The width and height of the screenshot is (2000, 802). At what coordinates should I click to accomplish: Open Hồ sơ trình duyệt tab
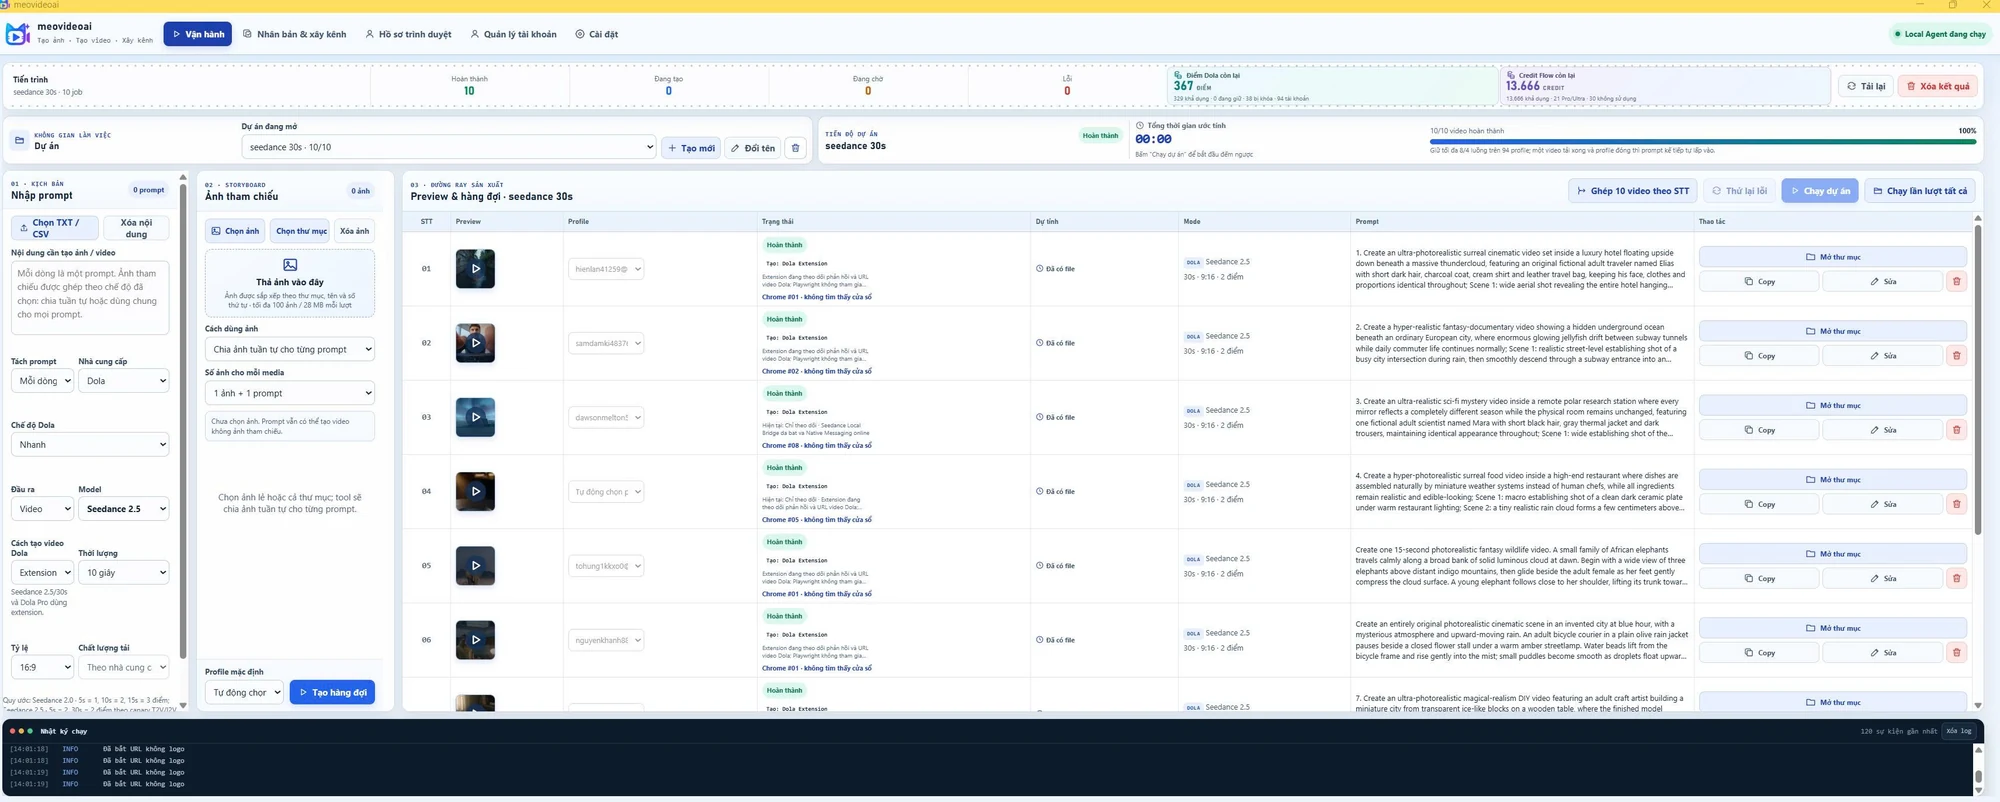pyautogui.click(x=408, y=34)
